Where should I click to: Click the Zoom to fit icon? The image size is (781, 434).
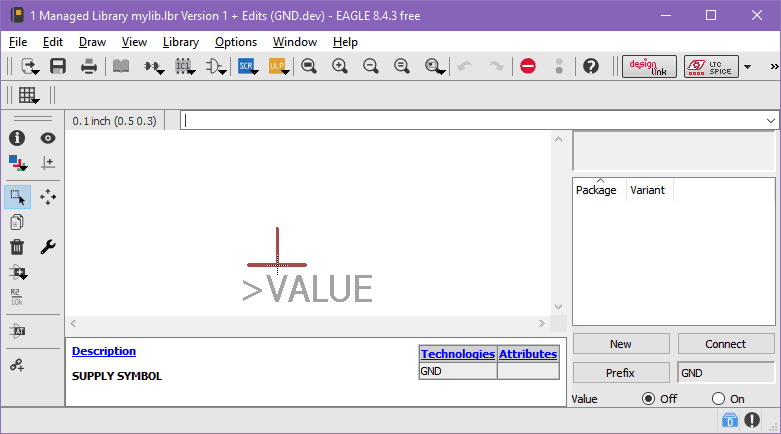coord(309,66)
